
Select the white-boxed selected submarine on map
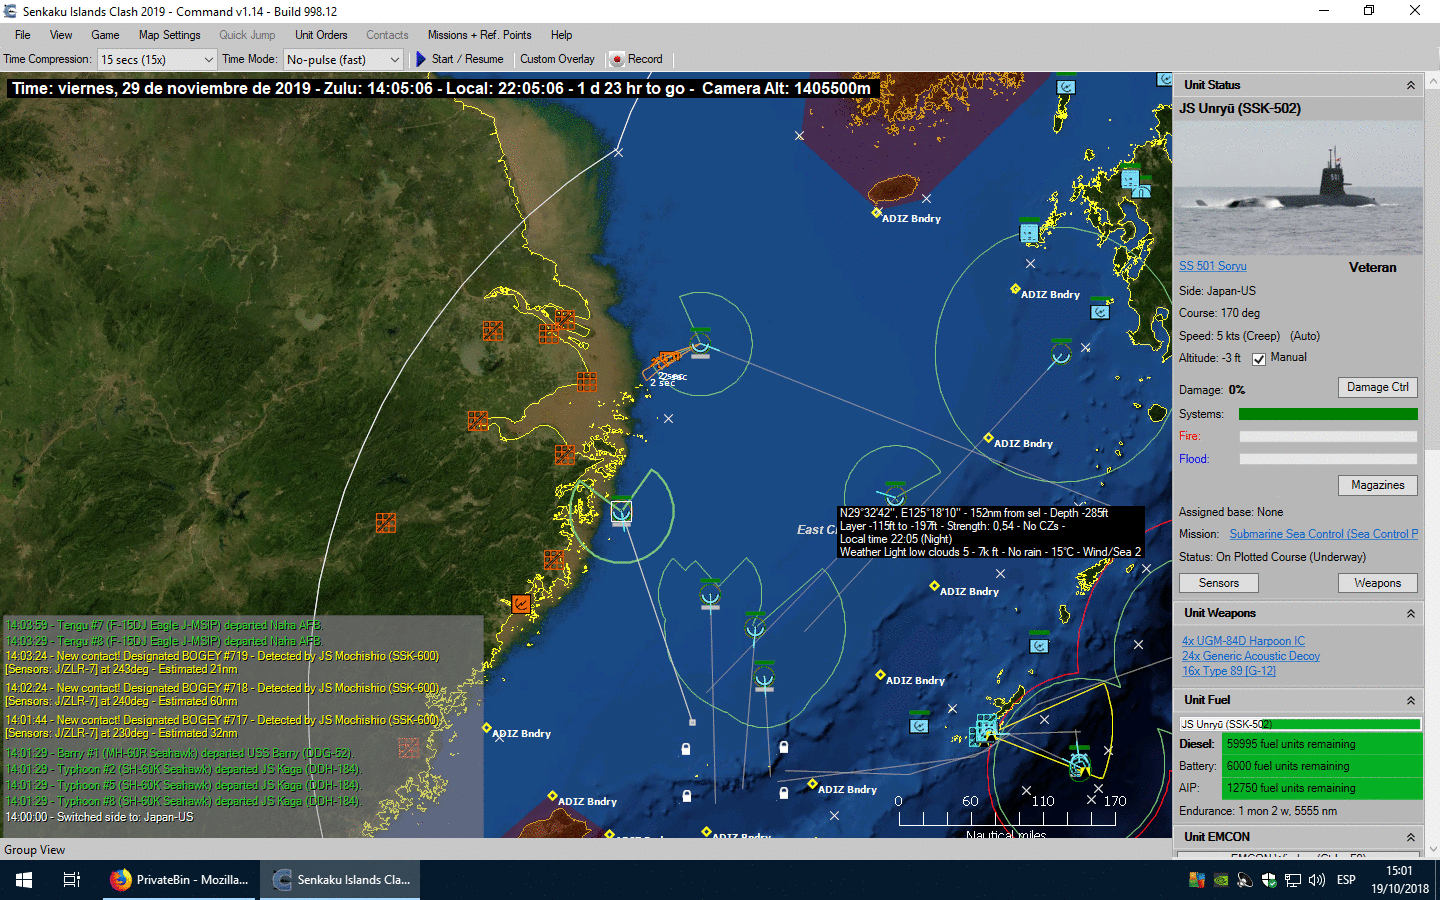pyautogui.click(x=621, y=512)
